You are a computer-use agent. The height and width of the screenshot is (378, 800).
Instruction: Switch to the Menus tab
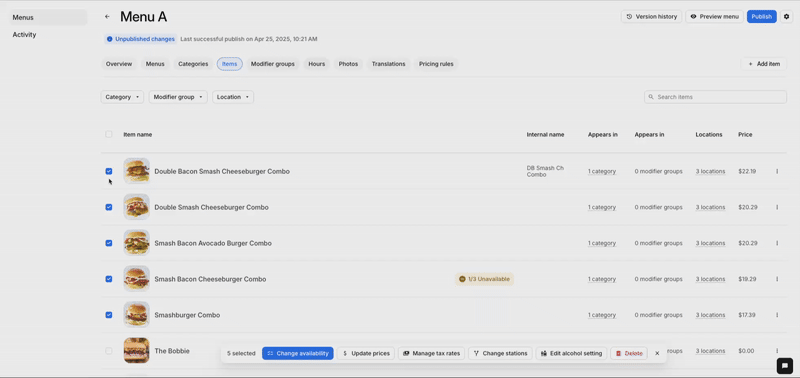point(155,64)
